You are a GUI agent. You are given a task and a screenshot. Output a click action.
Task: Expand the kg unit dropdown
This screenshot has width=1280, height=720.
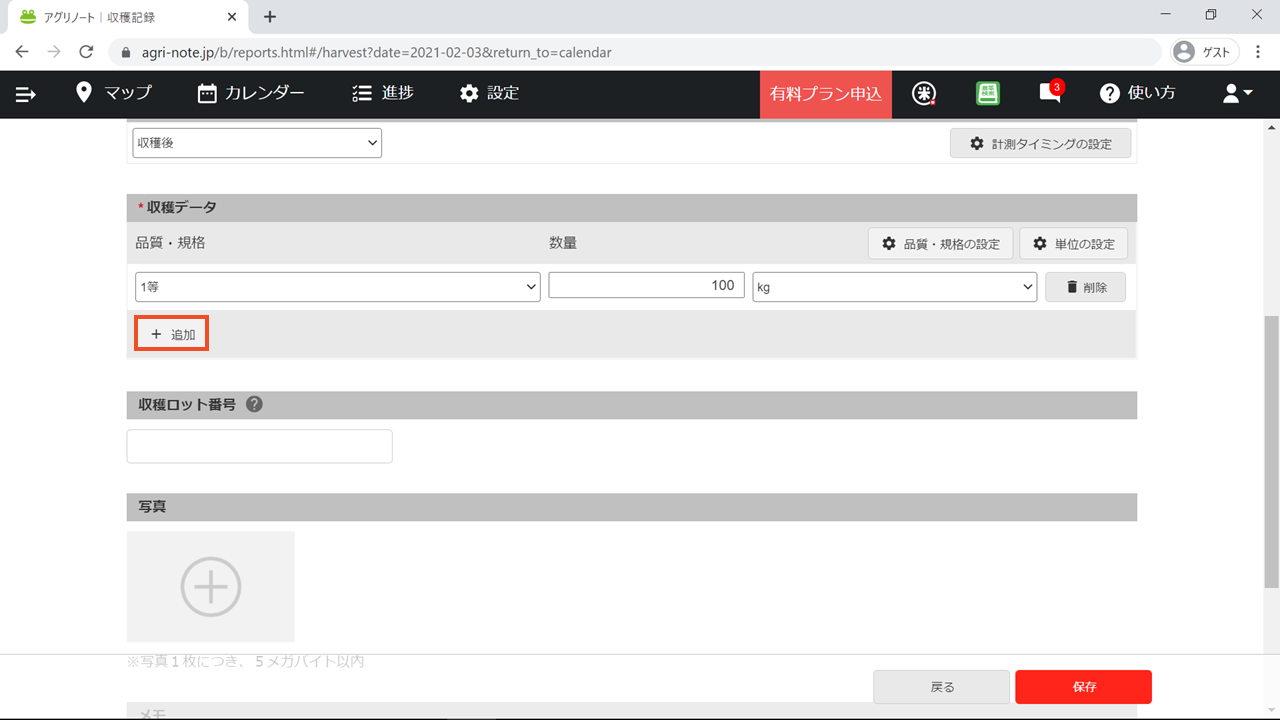pyautogui.click(x=895, y=287)
